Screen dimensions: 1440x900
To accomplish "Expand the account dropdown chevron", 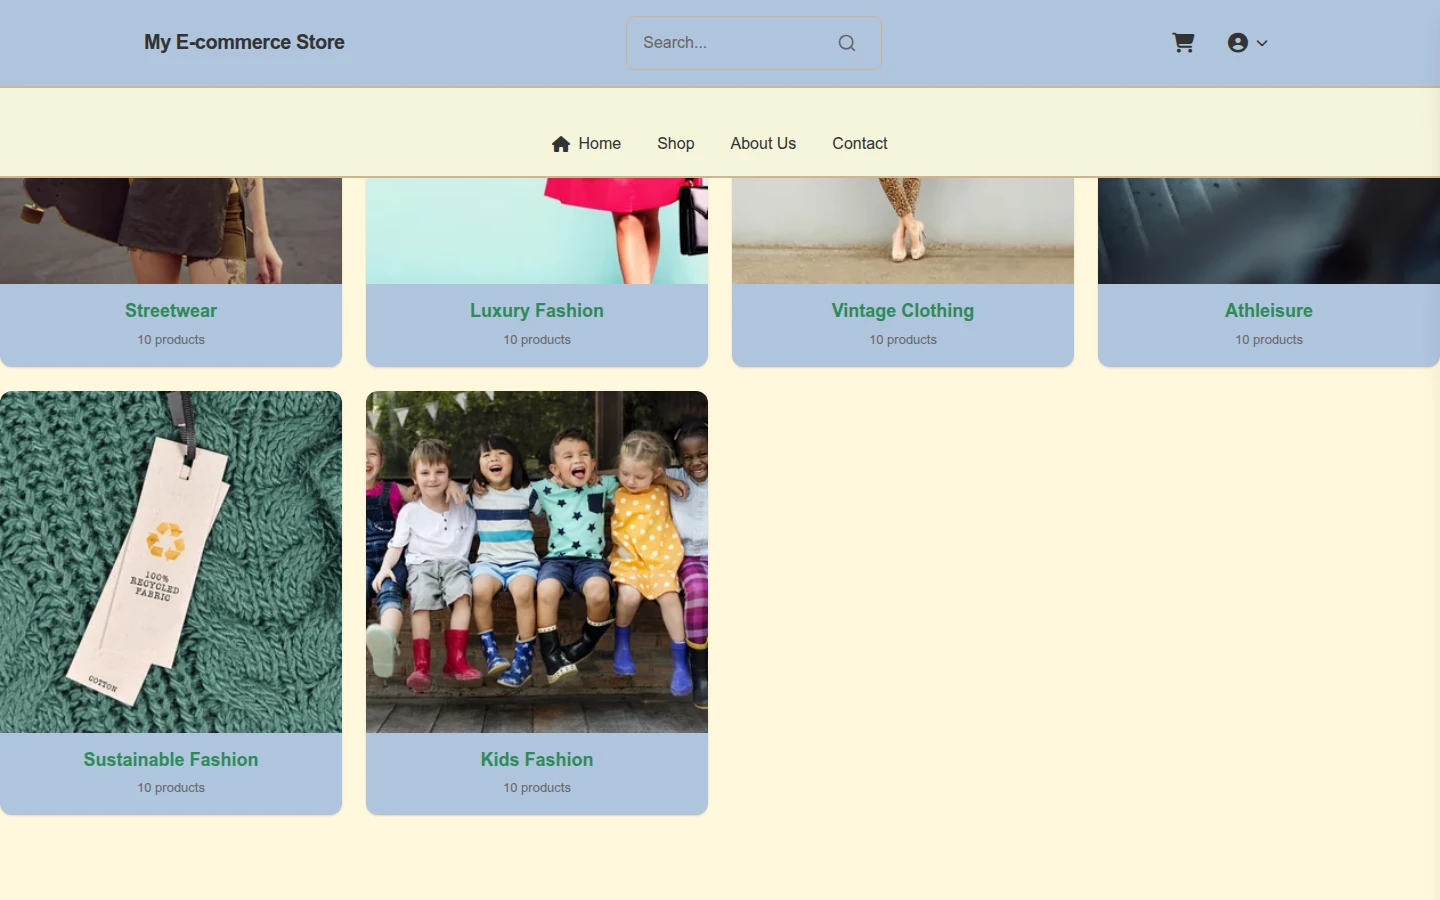I will tap(1262, 43).
